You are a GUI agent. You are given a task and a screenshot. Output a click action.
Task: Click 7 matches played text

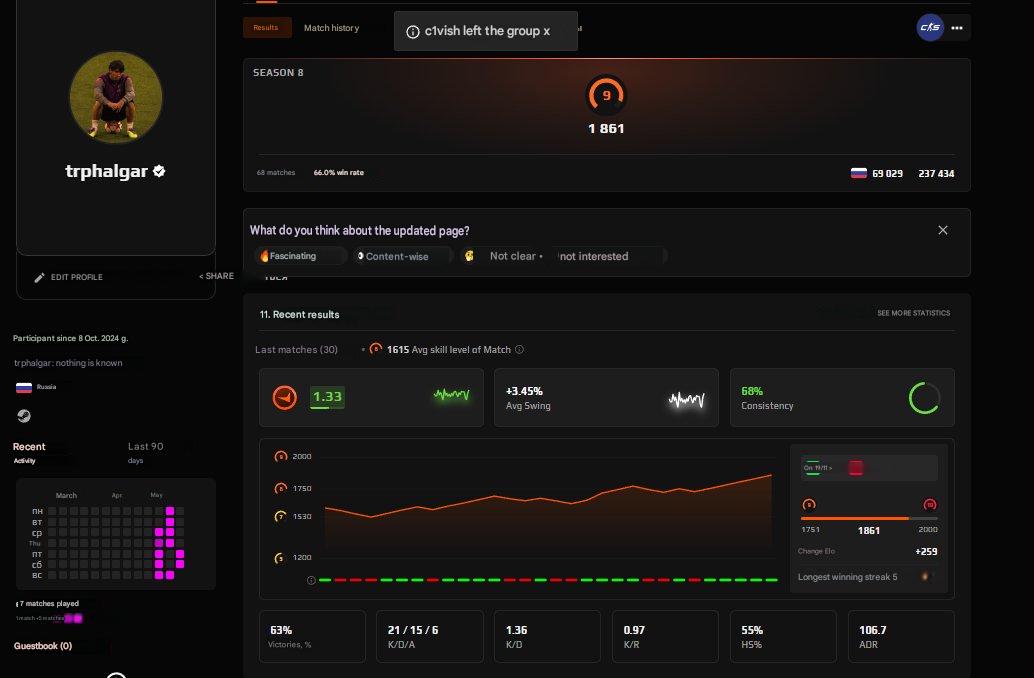click(x=49, y=603)
